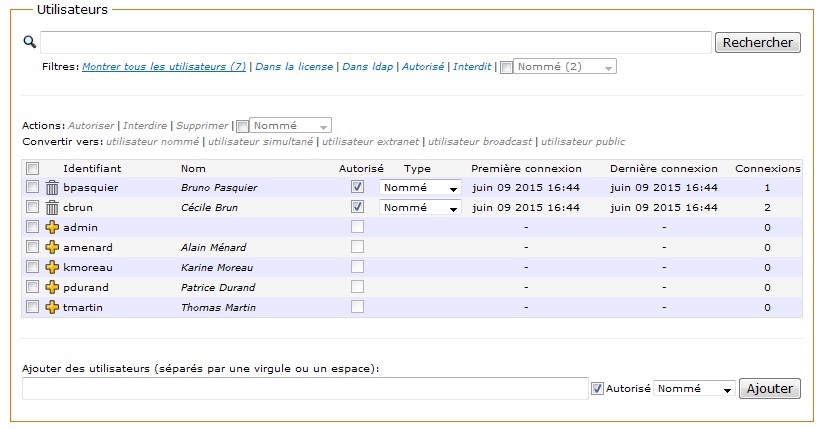
Task: Click the plus icon next to admin
Action: click(52, 227)
